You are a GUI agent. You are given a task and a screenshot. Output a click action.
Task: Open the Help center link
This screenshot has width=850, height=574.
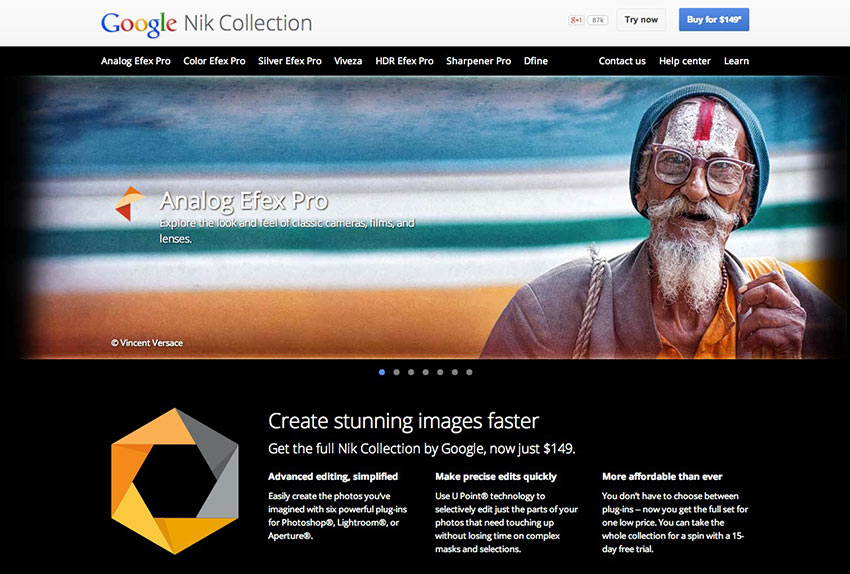685,61
